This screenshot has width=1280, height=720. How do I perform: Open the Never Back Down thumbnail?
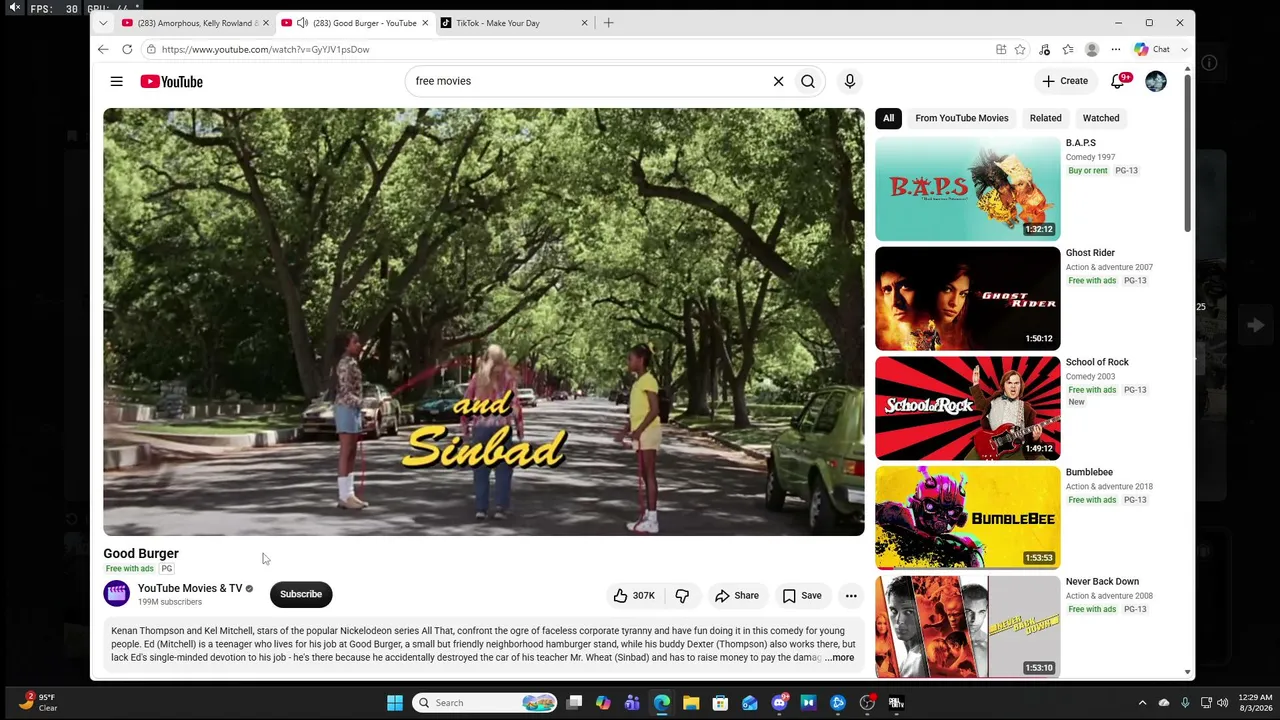[968, 627]
